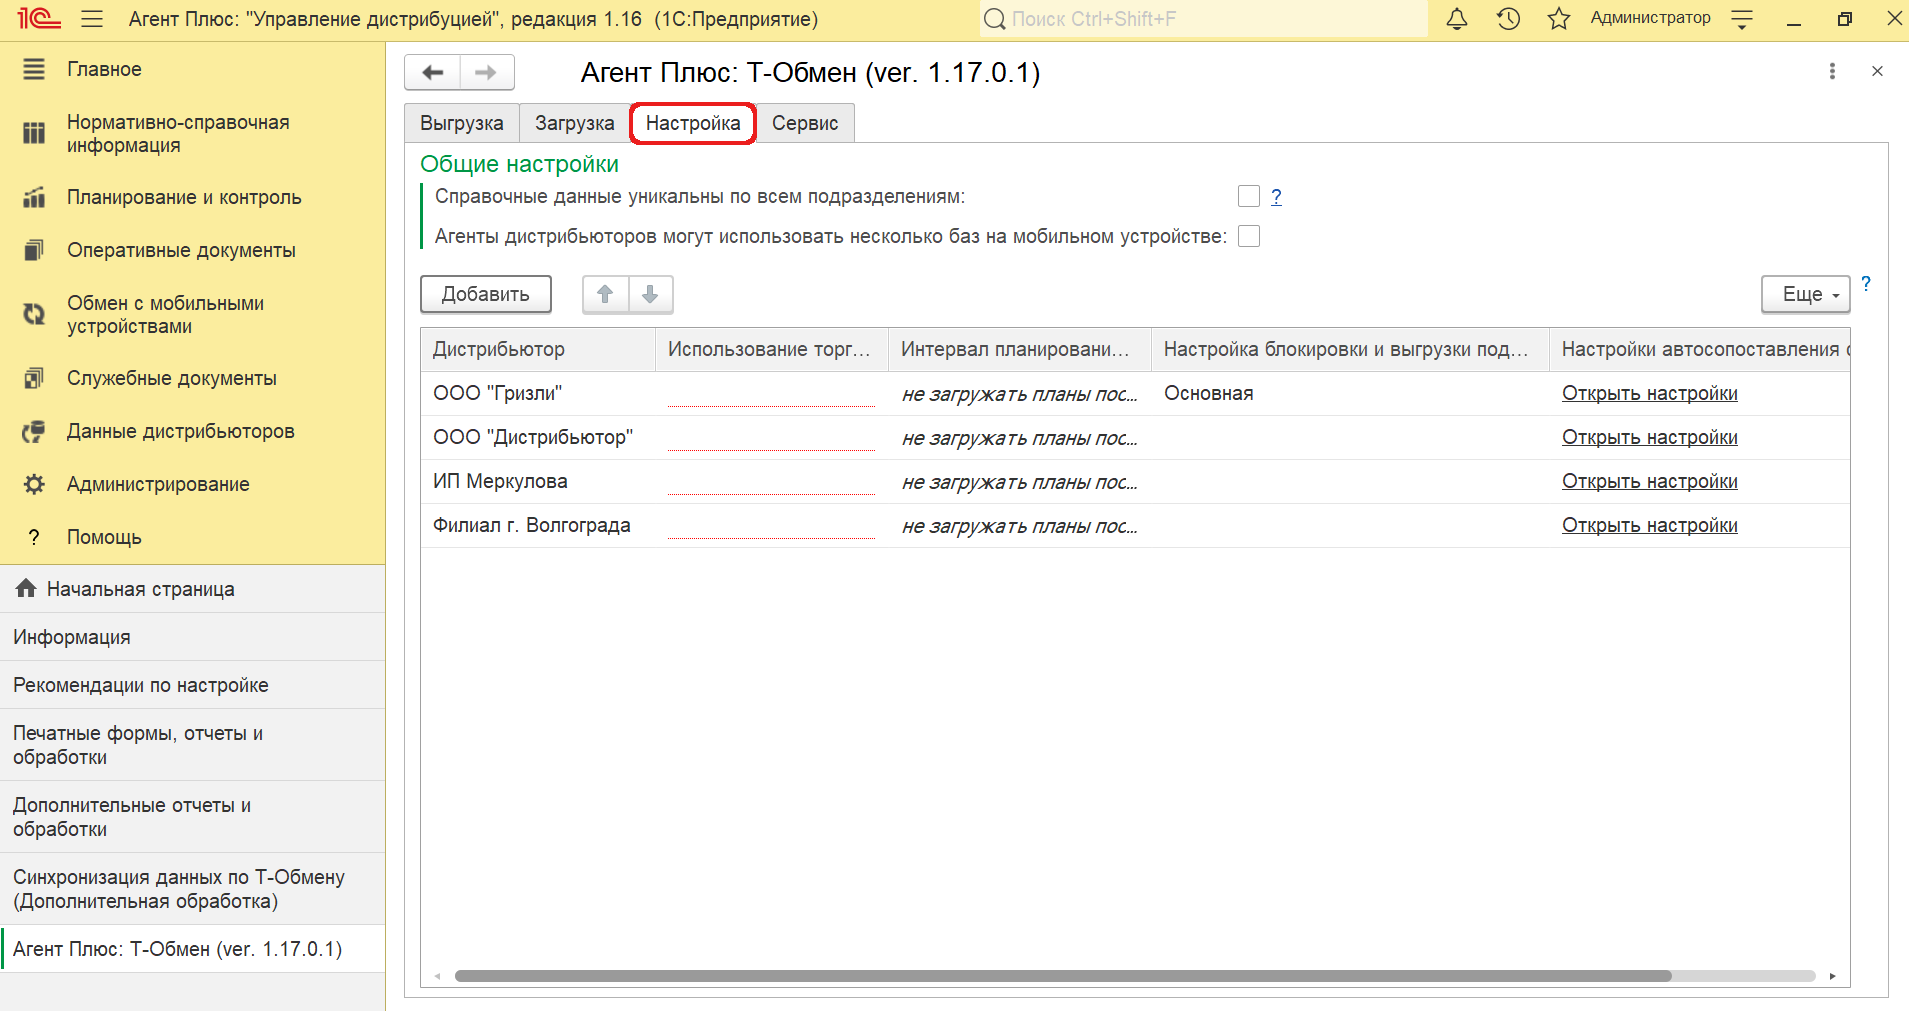Image resolution: width=1909 pixels, height=1011 pixels.
Task: Move row down with arrow button
Action: 650,294
